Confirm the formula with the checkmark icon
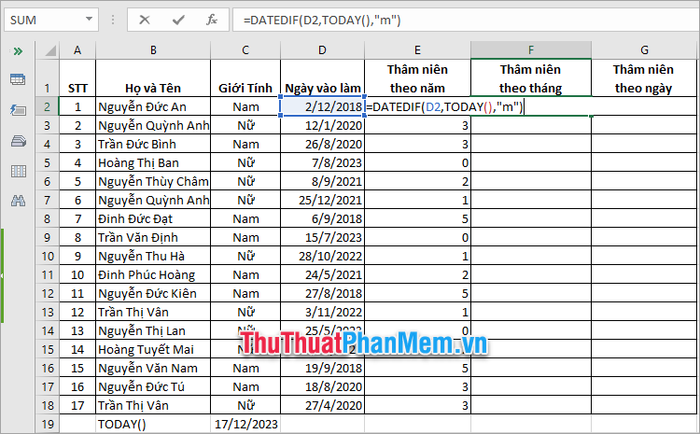Image resolution: width=700 pixels, height=434 pixels. [179, 20]
